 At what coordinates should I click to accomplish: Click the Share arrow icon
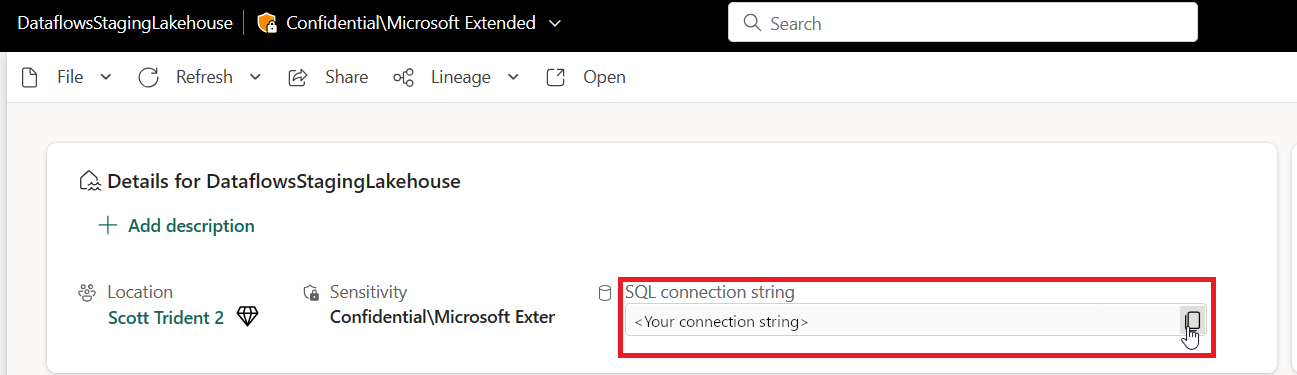coord(298,77)
